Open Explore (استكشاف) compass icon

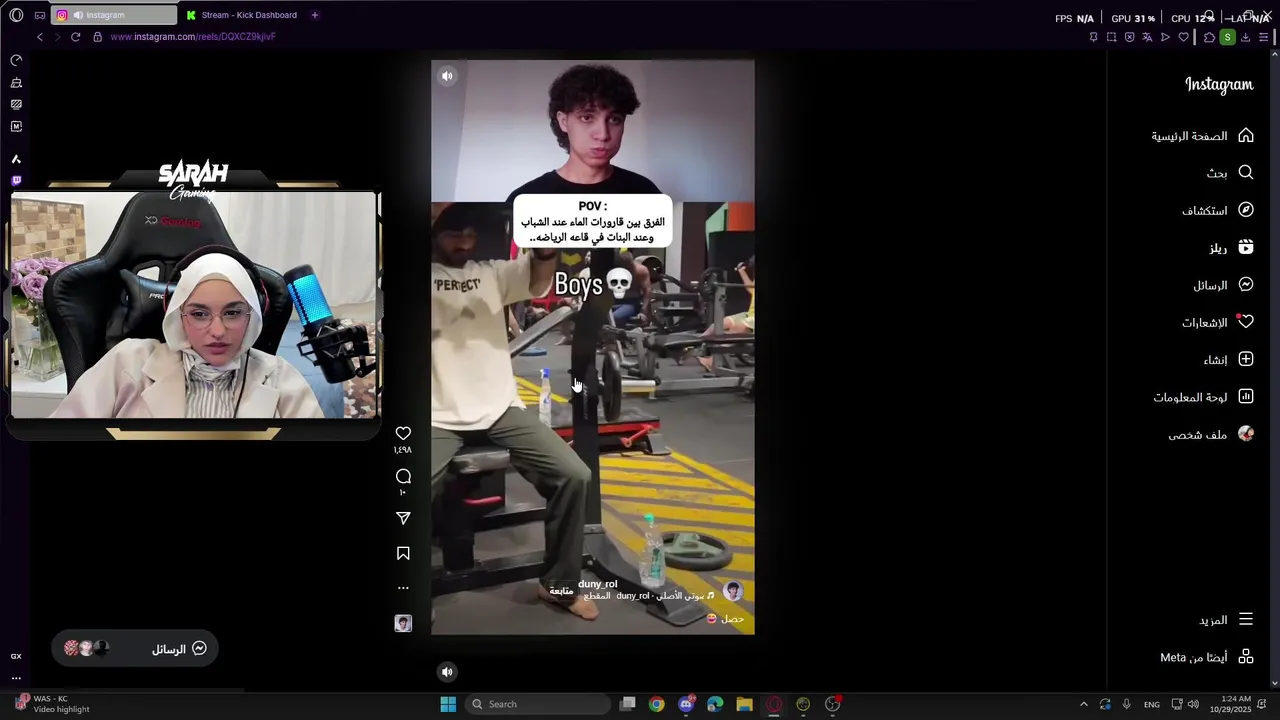1245,210
